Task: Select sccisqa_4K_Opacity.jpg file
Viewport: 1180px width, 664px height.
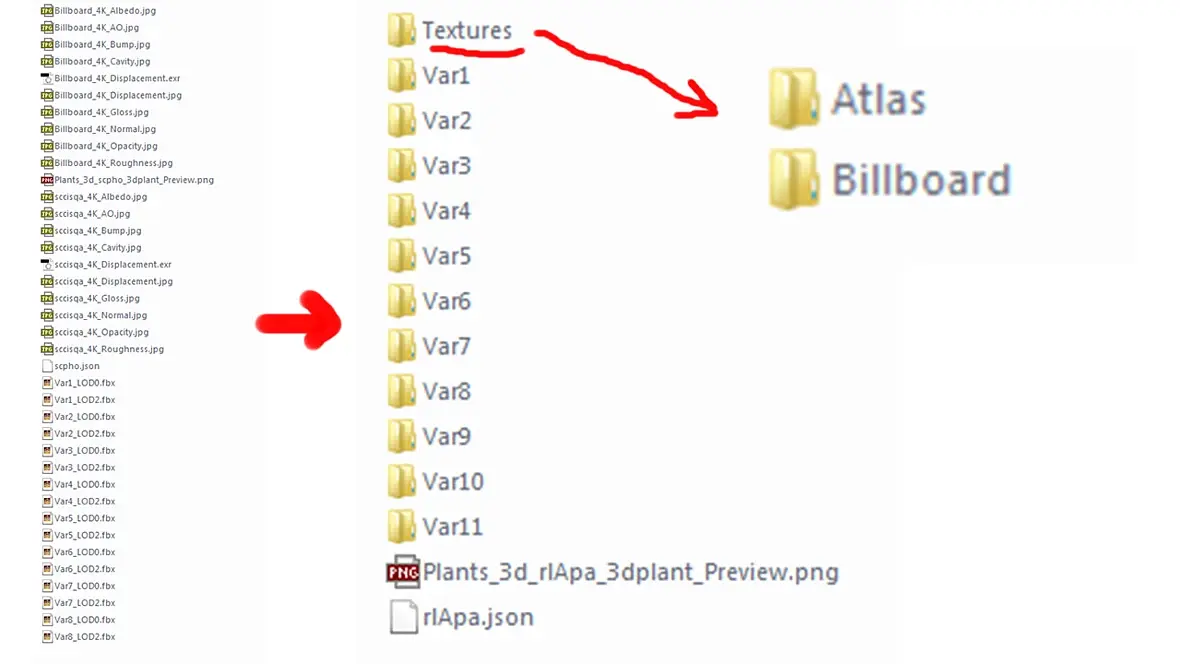Action: pos(94,332)
